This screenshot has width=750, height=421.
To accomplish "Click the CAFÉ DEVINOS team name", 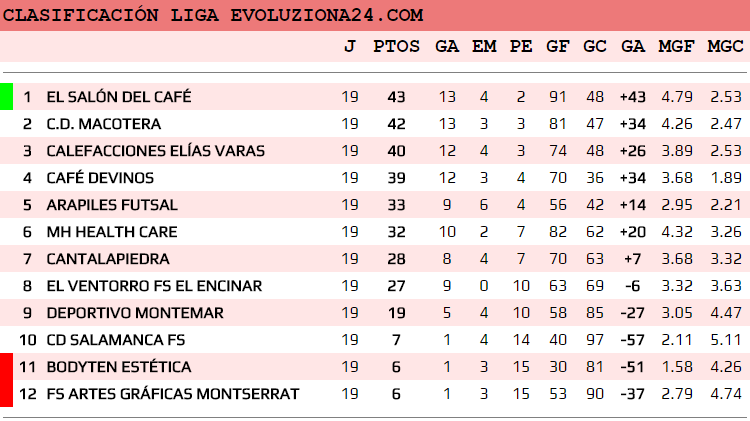I will click(x=100, y=178).
